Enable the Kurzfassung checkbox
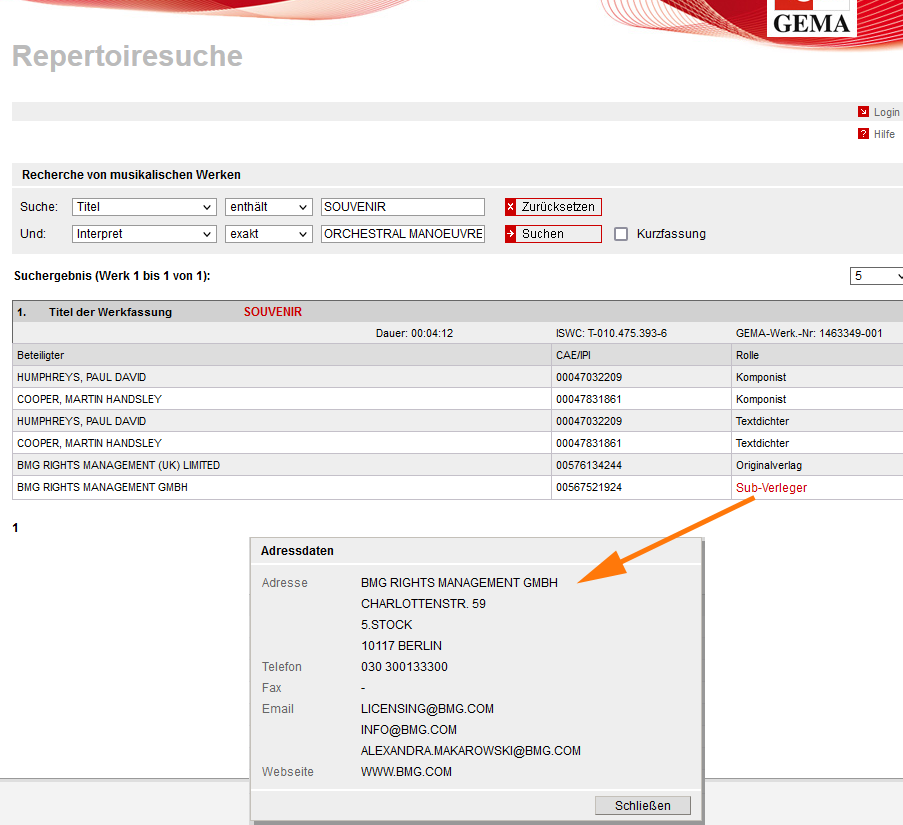 [x=621, y=234]
